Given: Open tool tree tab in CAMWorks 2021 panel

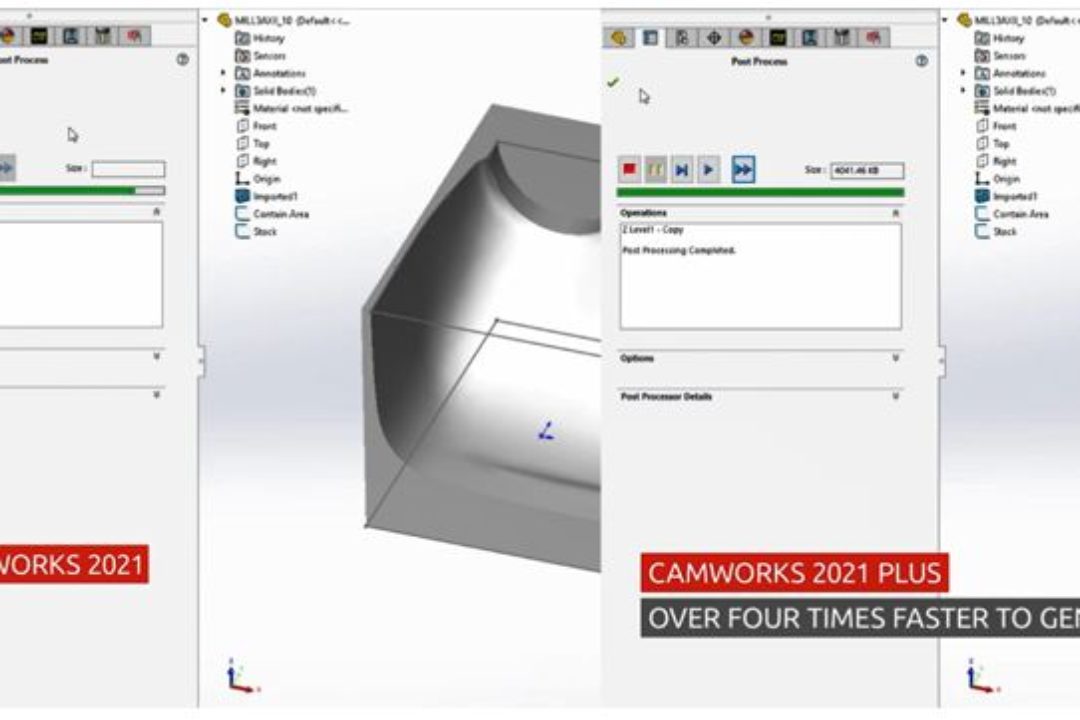Looking at the screenshot, I should click(103, 36).
